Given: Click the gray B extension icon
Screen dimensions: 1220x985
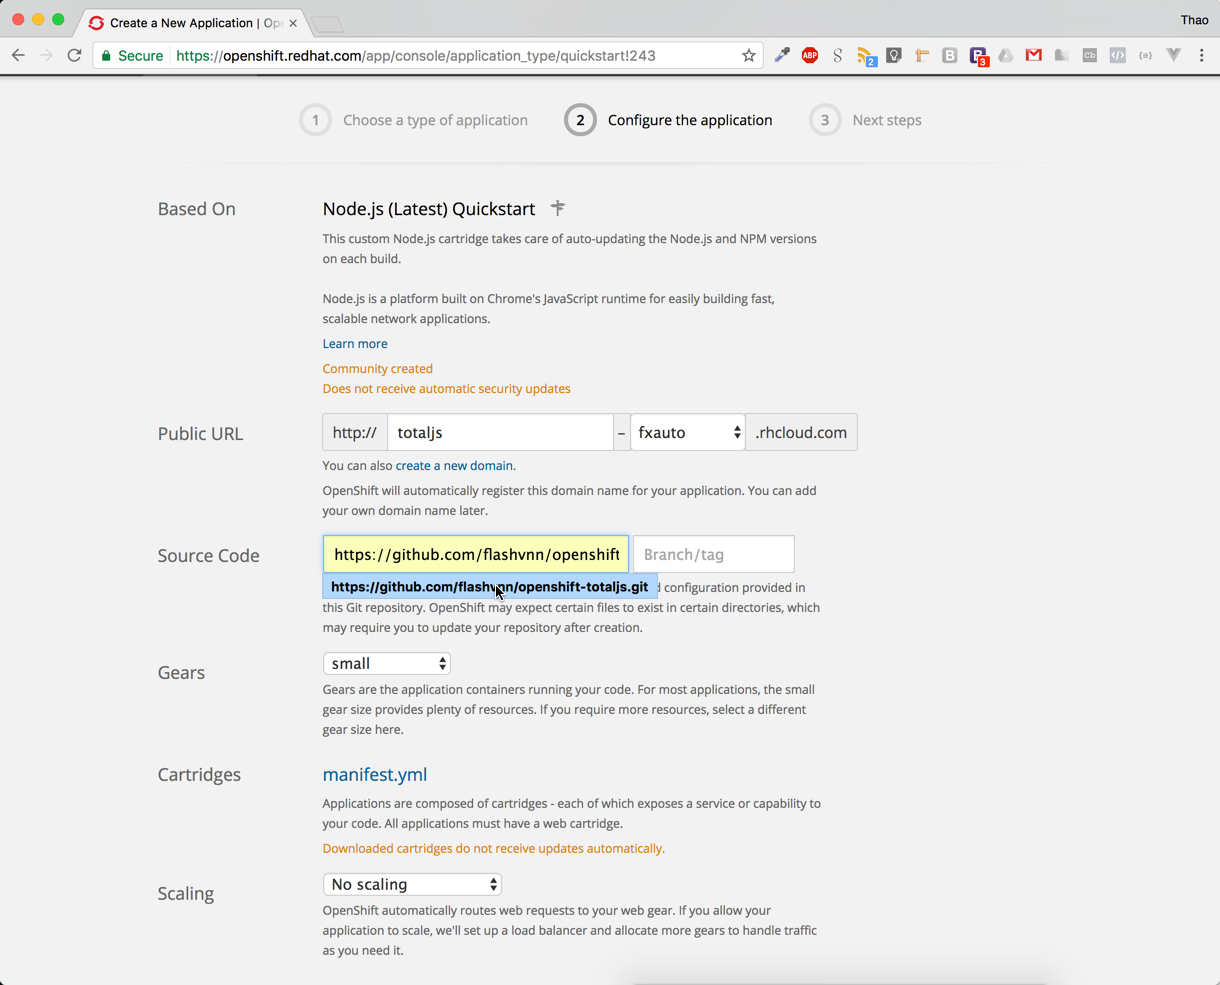Looking at the screenshot, I should (950, 56).
